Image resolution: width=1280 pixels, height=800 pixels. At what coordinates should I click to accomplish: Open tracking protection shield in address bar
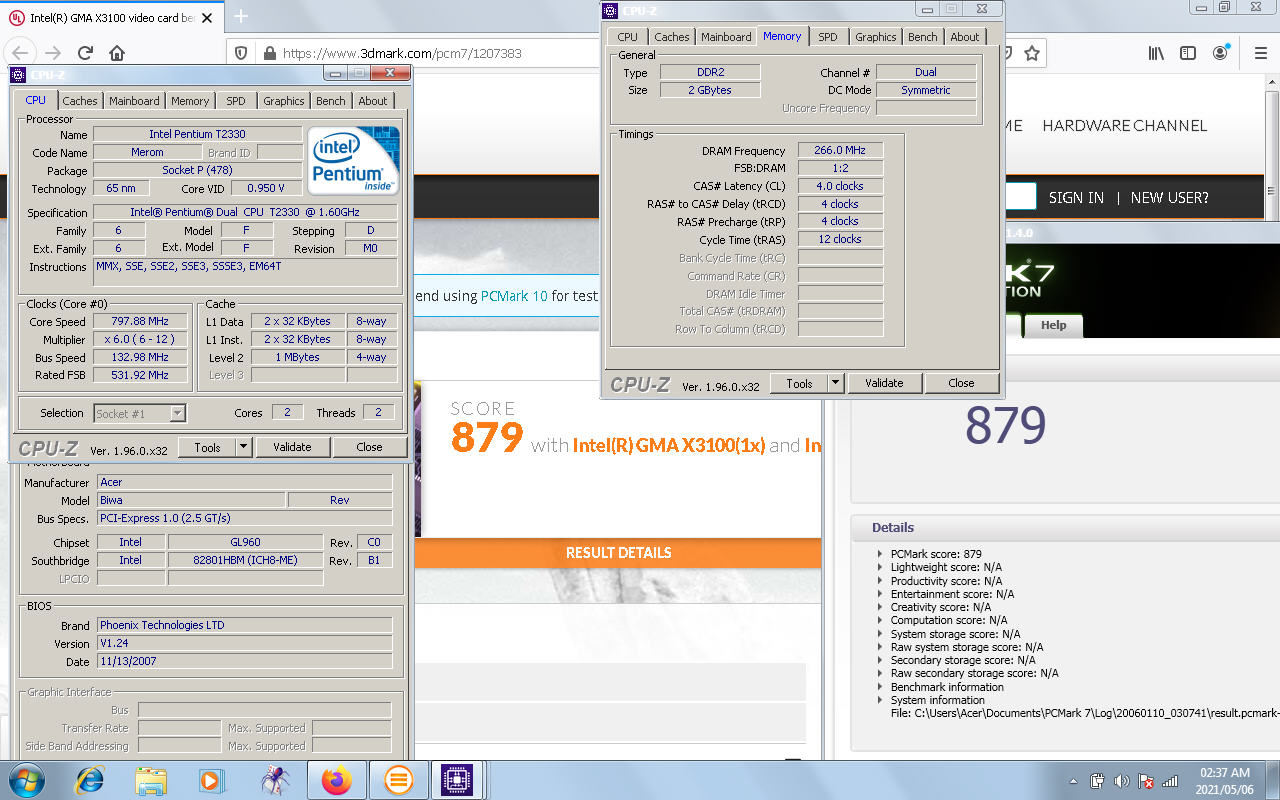click(x=241, y=53)
